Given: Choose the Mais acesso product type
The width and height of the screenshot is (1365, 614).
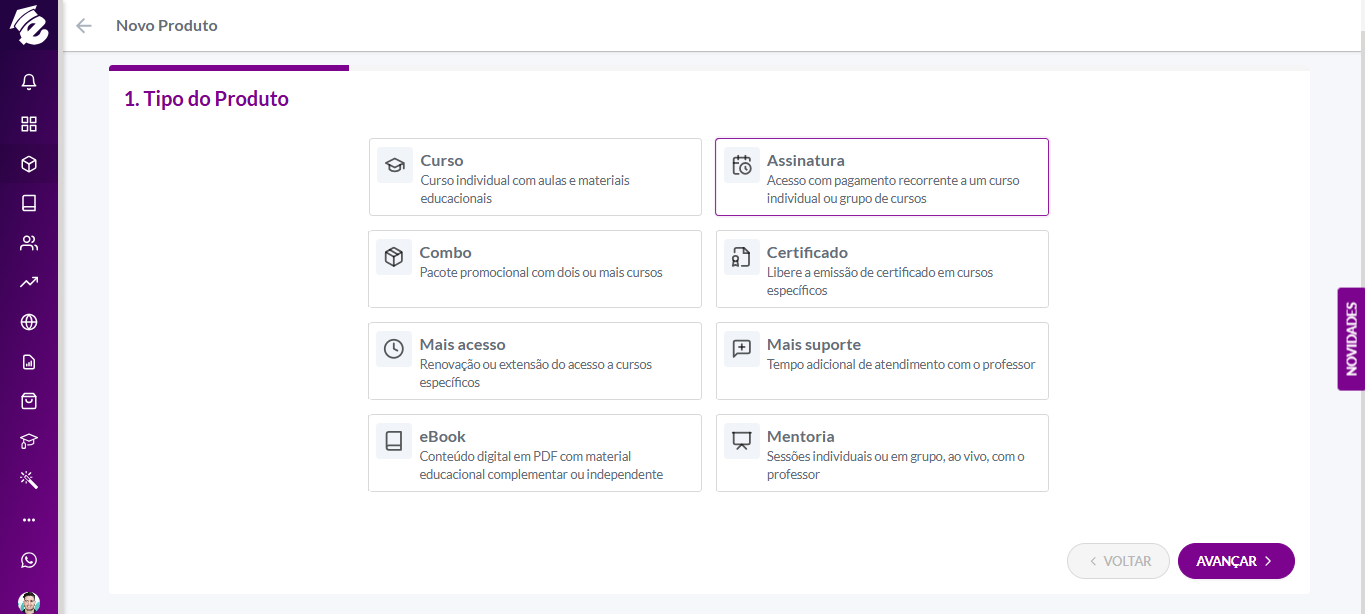Looking at the screenshot, I should (x=535, y=361).
